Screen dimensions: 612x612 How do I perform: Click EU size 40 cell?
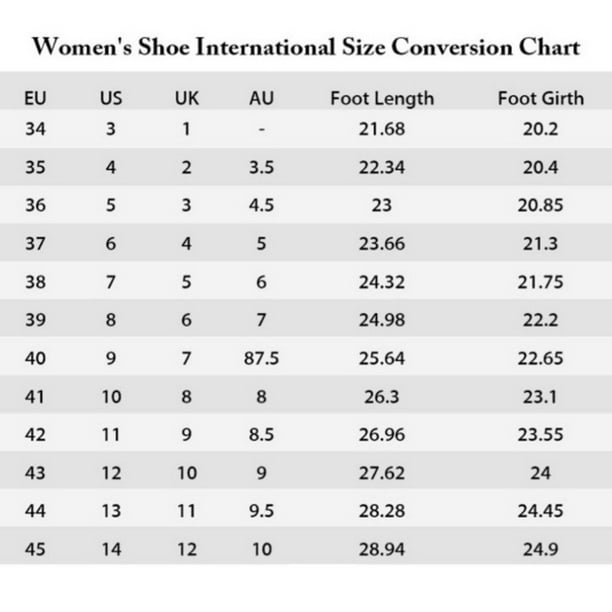(35, 358)
